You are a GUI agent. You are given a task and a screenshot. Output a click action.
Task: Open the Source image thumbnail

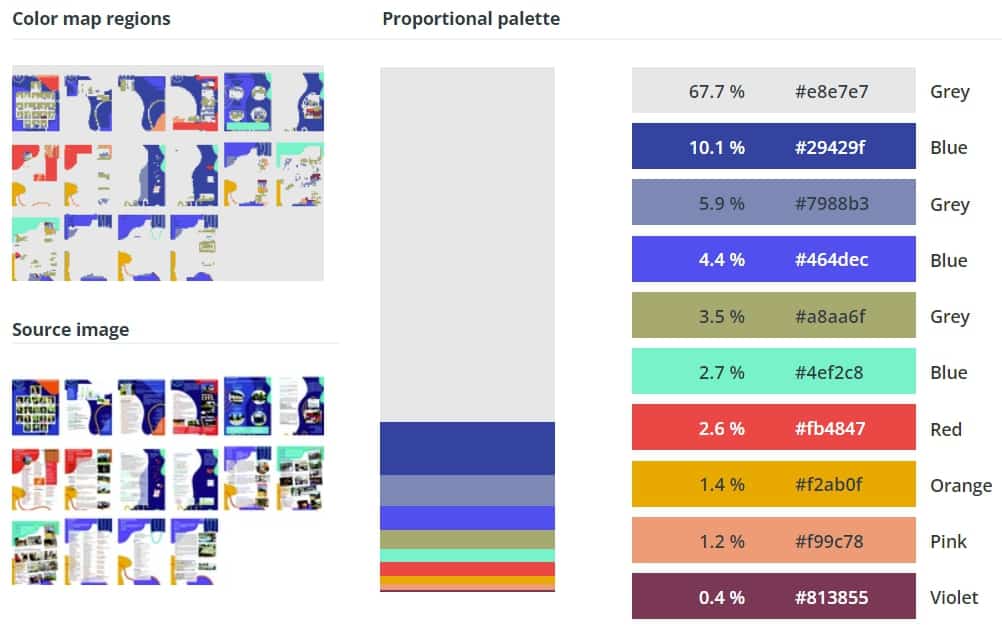(167, 480)
